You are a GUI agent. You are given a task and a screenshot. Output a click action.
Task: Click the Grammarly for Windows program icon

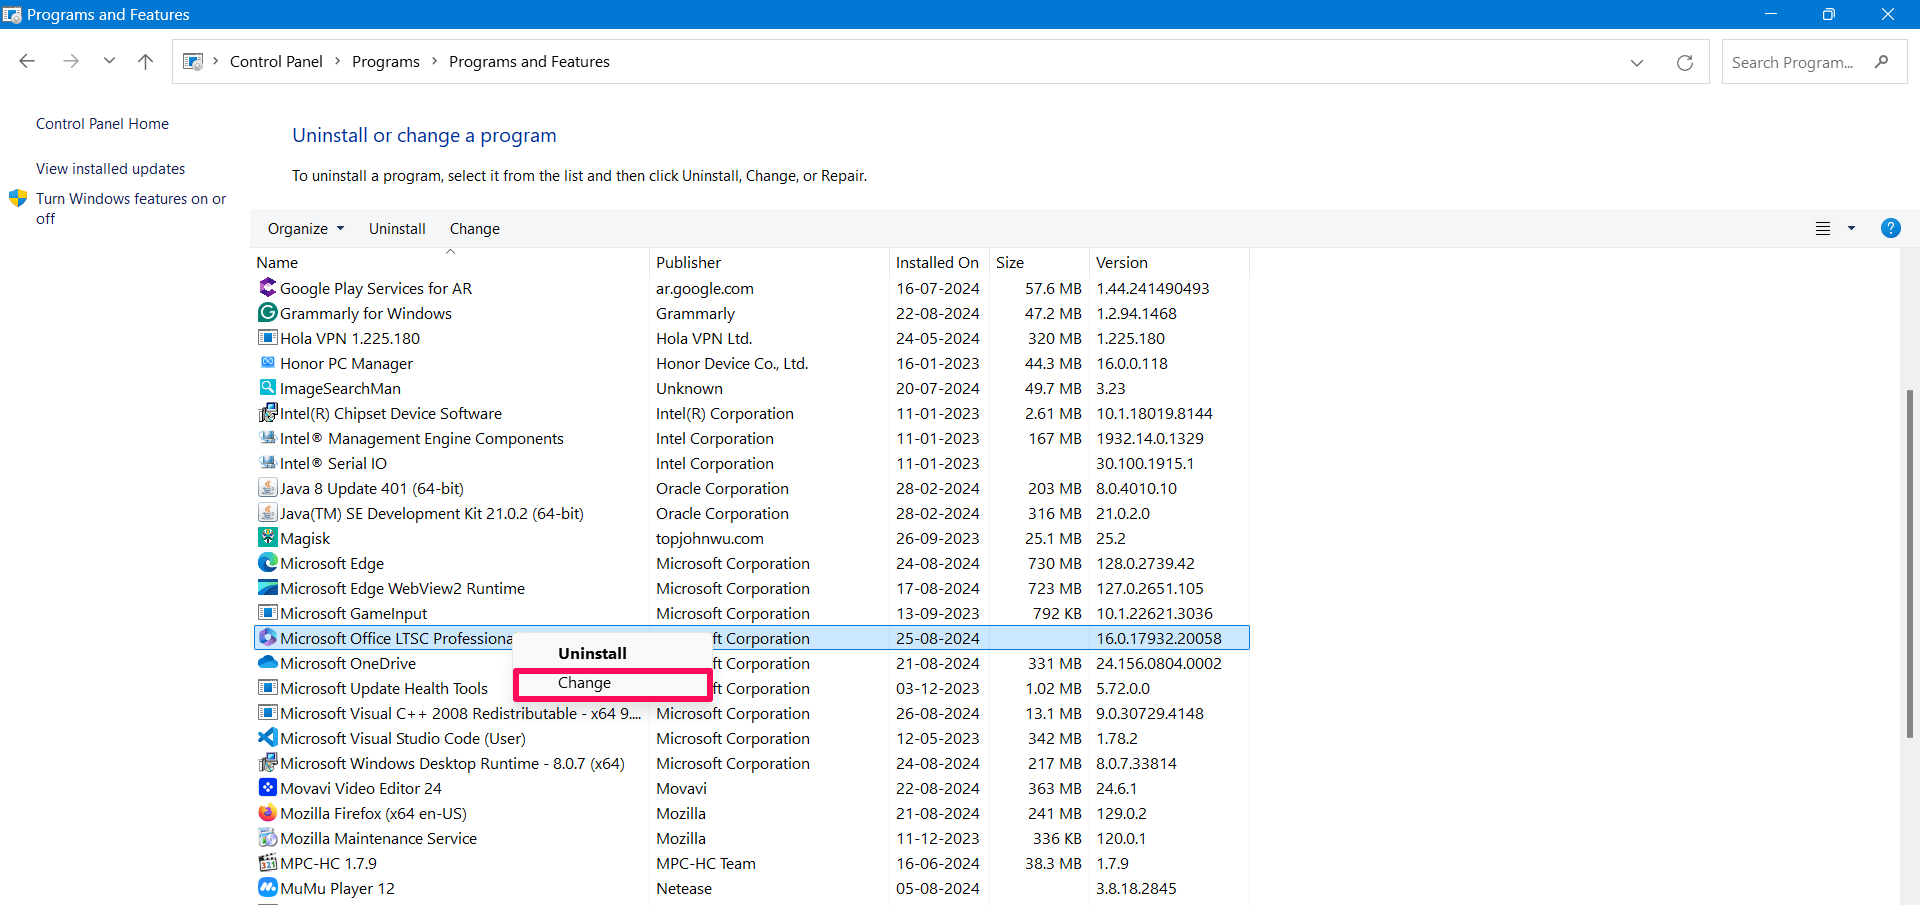267,313
